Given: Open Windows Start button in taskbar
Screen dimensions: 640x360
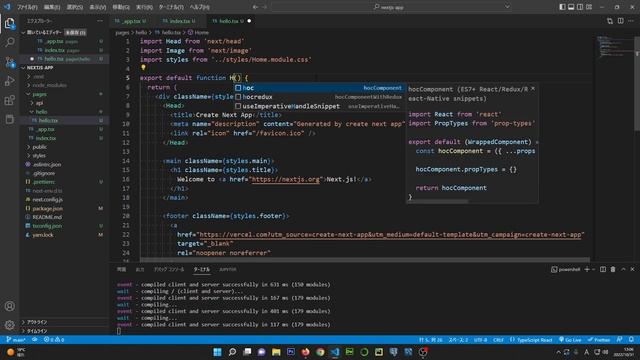Looking at the screenshot, I should pyautogui.click(x=218, y=352).
